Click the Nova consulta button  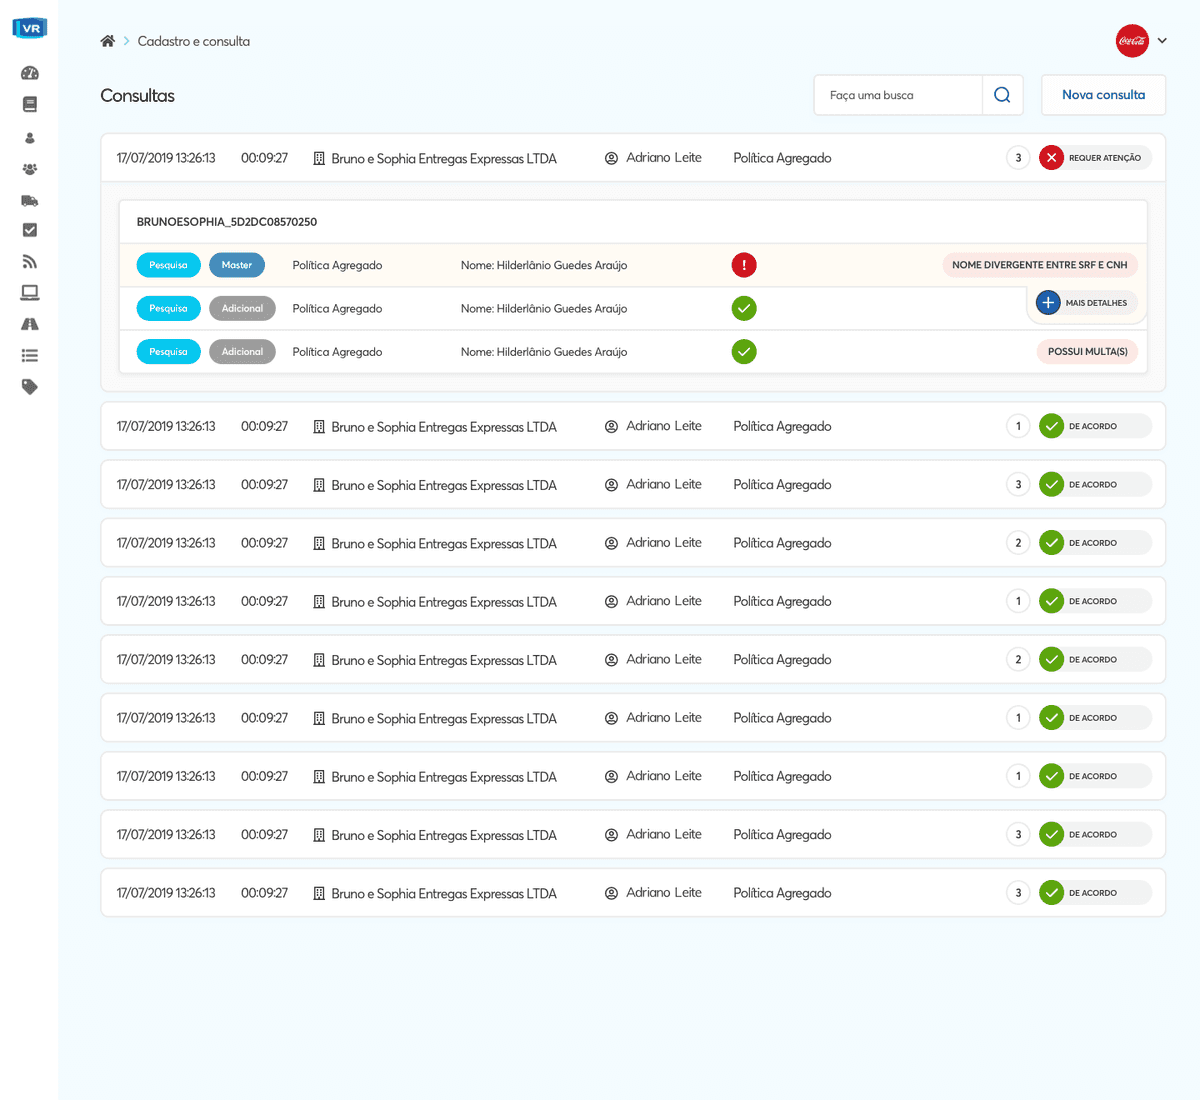click(1103, 95)
